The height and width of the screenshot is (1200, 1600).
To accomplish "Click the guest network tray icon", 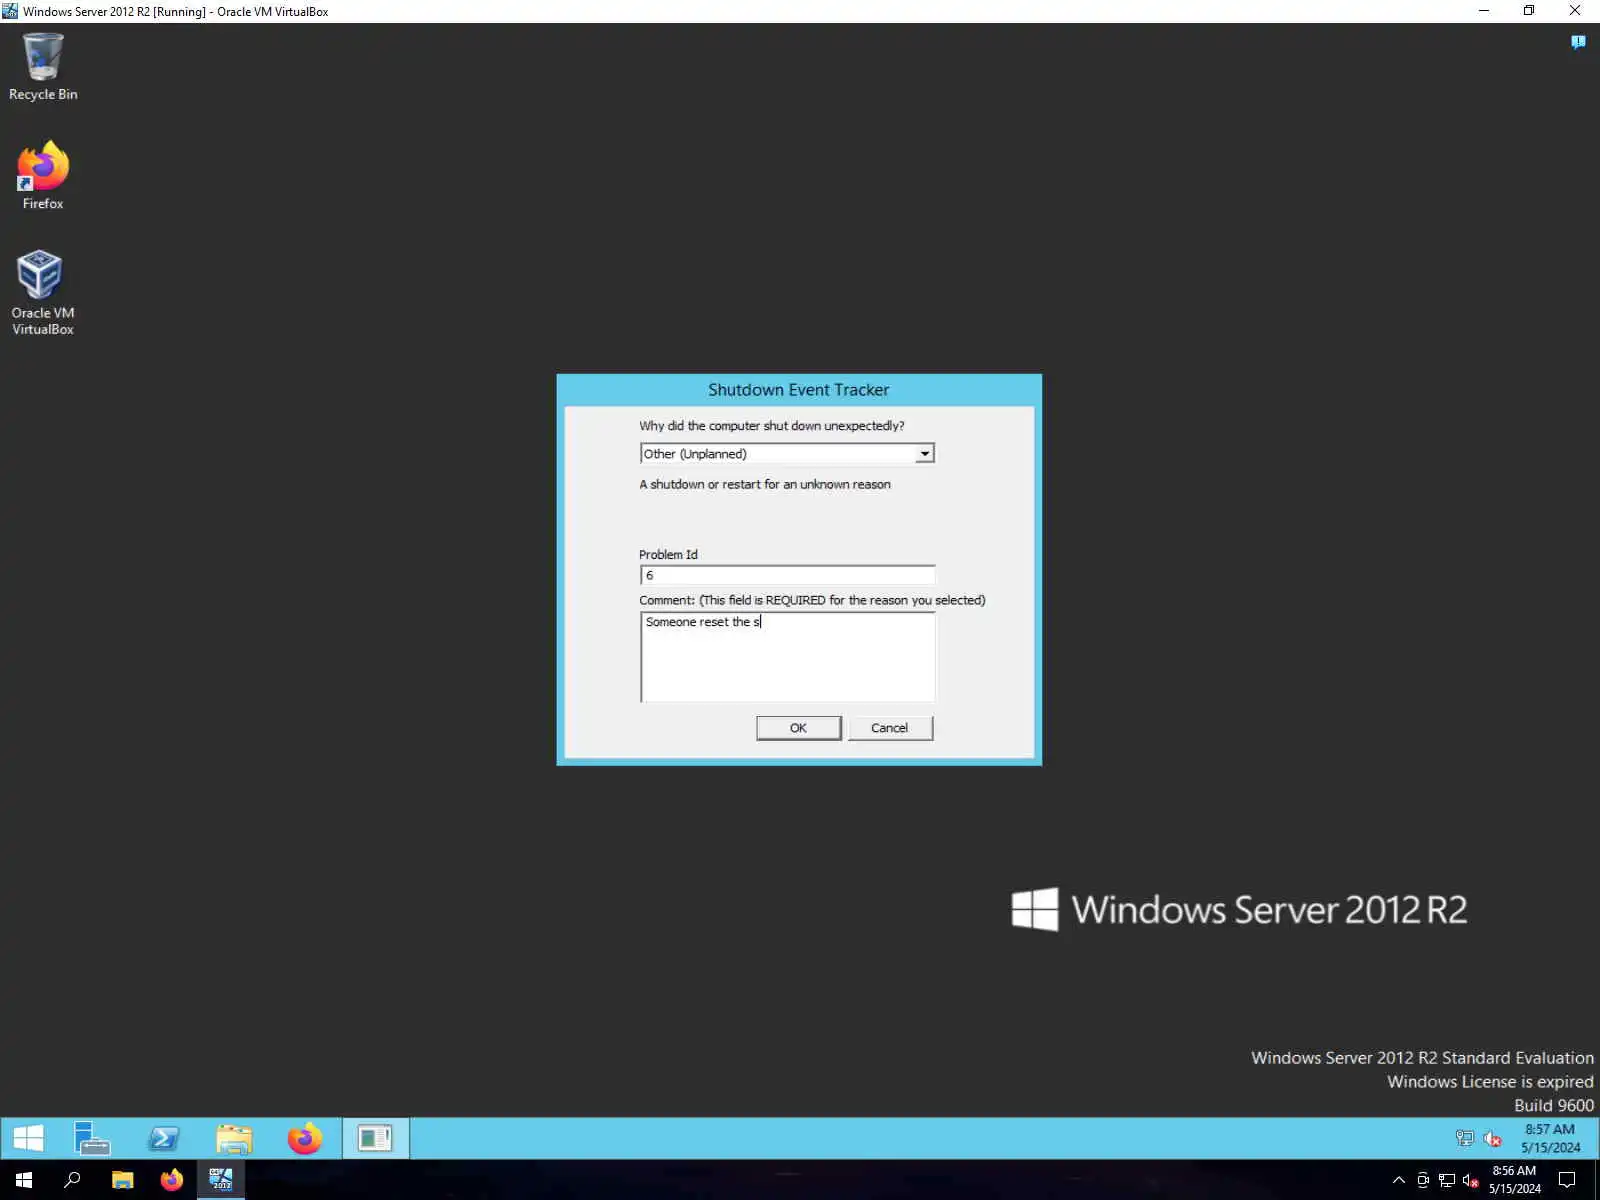I will [1464, 1138].
